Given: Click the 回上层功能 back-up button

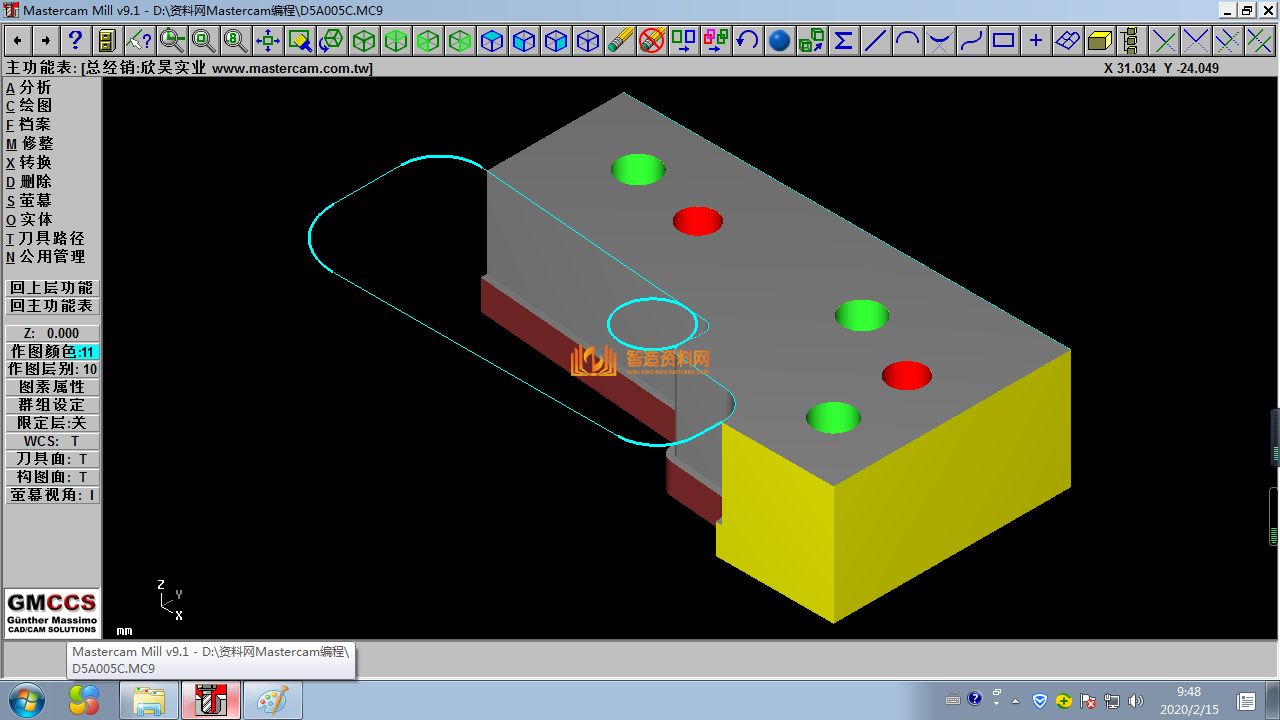Looking at the screenshot, I should click(x=52, y=288).
